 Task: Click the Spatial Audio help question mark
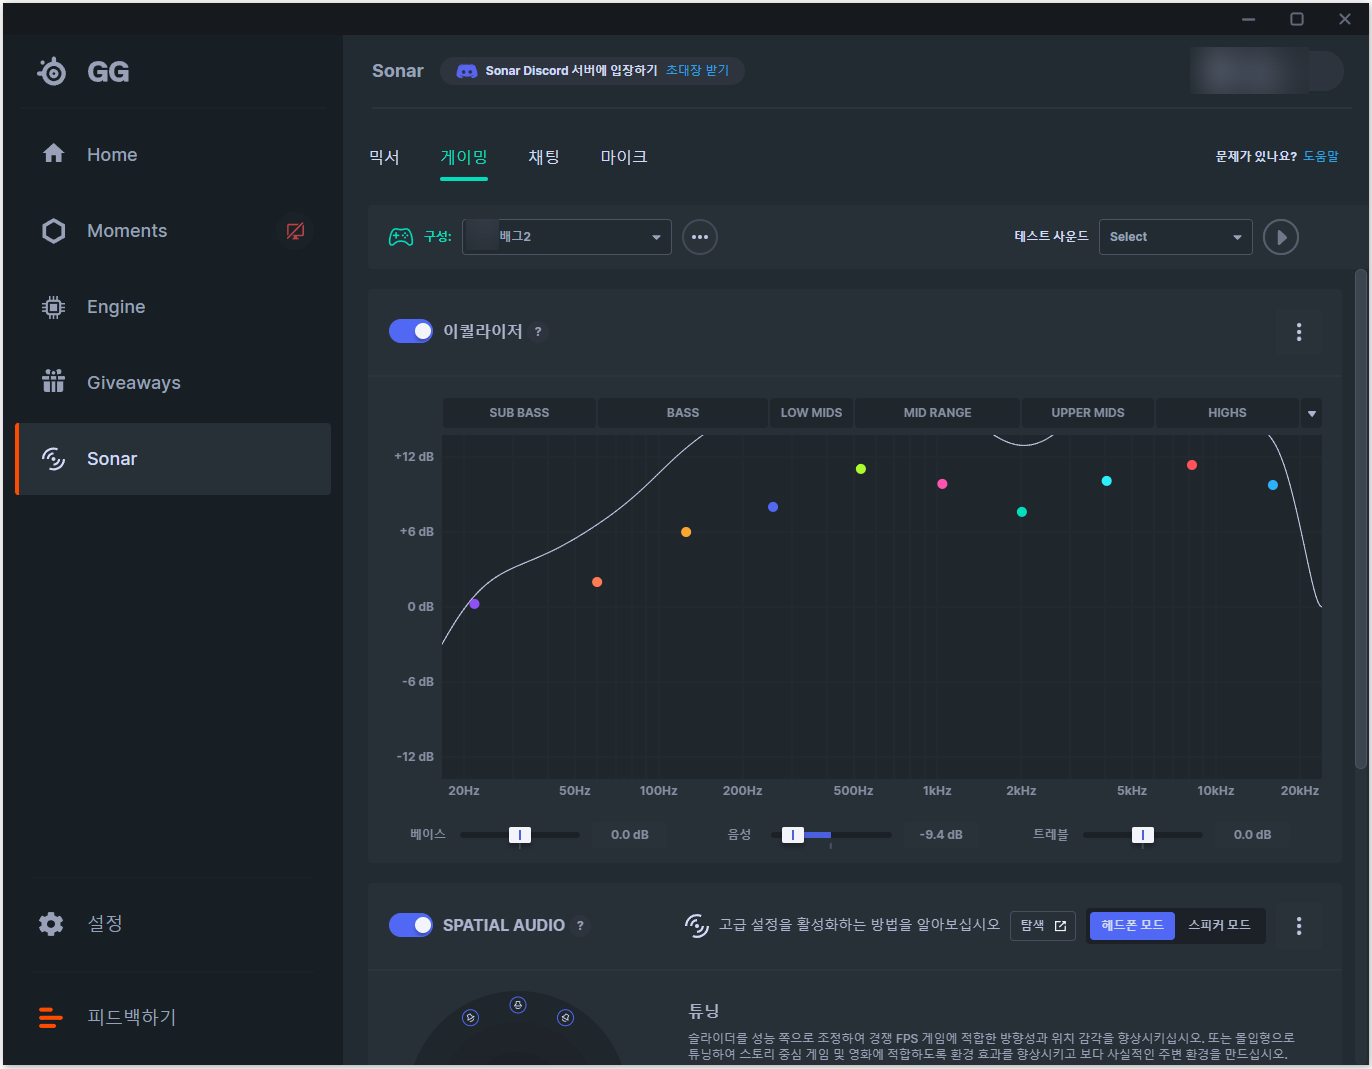click(x=580, y=926)
